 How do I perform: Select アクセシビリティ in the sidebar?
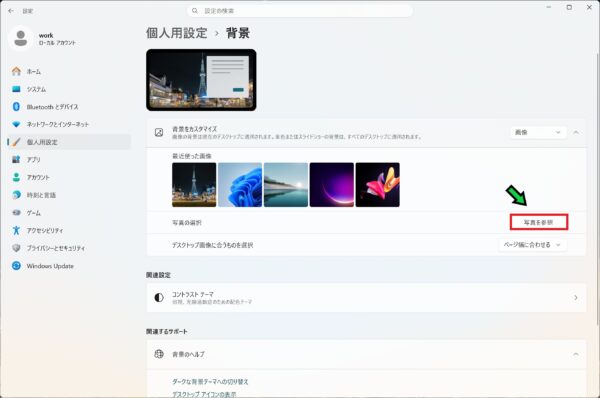(x=69, y=230)
